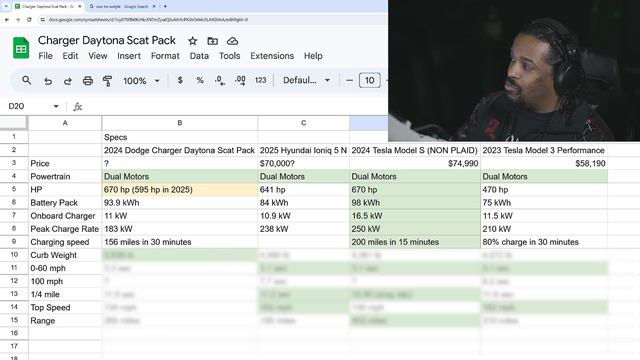
Task: Reload the browser page
Action: click(29, 20)
